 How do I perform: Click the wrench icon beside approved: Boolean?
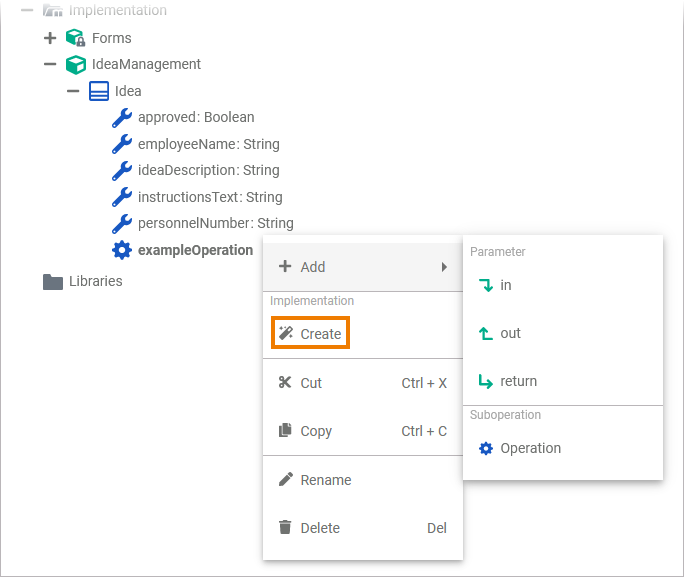(x=122, y=117)
